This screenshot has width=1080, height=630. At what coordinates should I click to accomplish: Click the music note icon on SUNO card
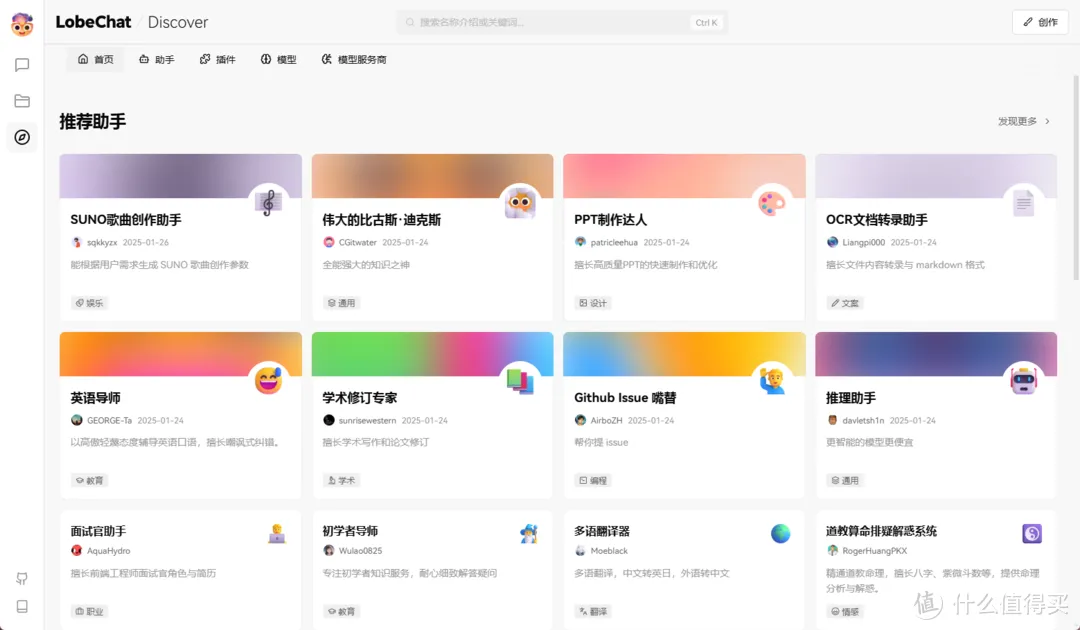pos(268,201)
